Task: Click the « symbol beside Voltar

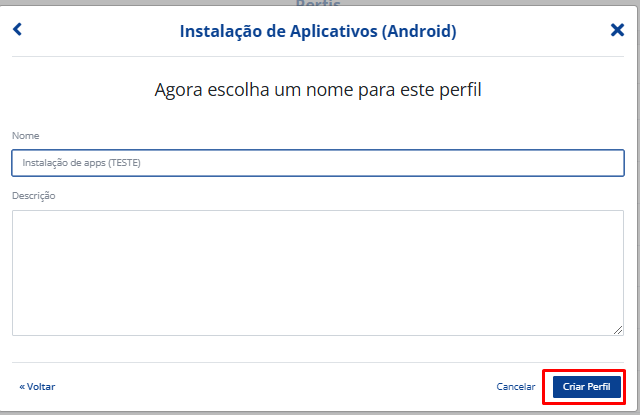Action: click(x=22, y=387)
